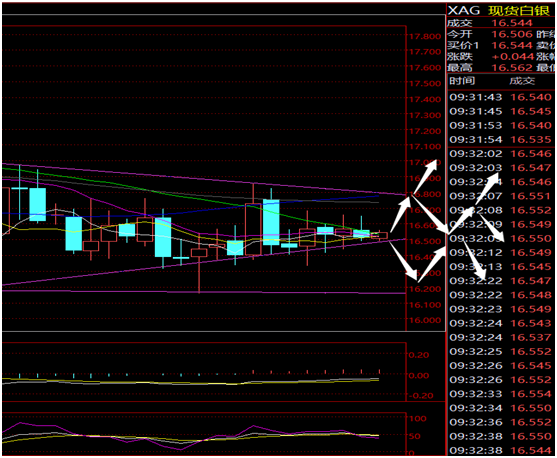Viewport: 557px width, 458px height.
Task: Click the 涨跌 +0.044 change value
Action: pyautogui.click(x=513, y=56)
